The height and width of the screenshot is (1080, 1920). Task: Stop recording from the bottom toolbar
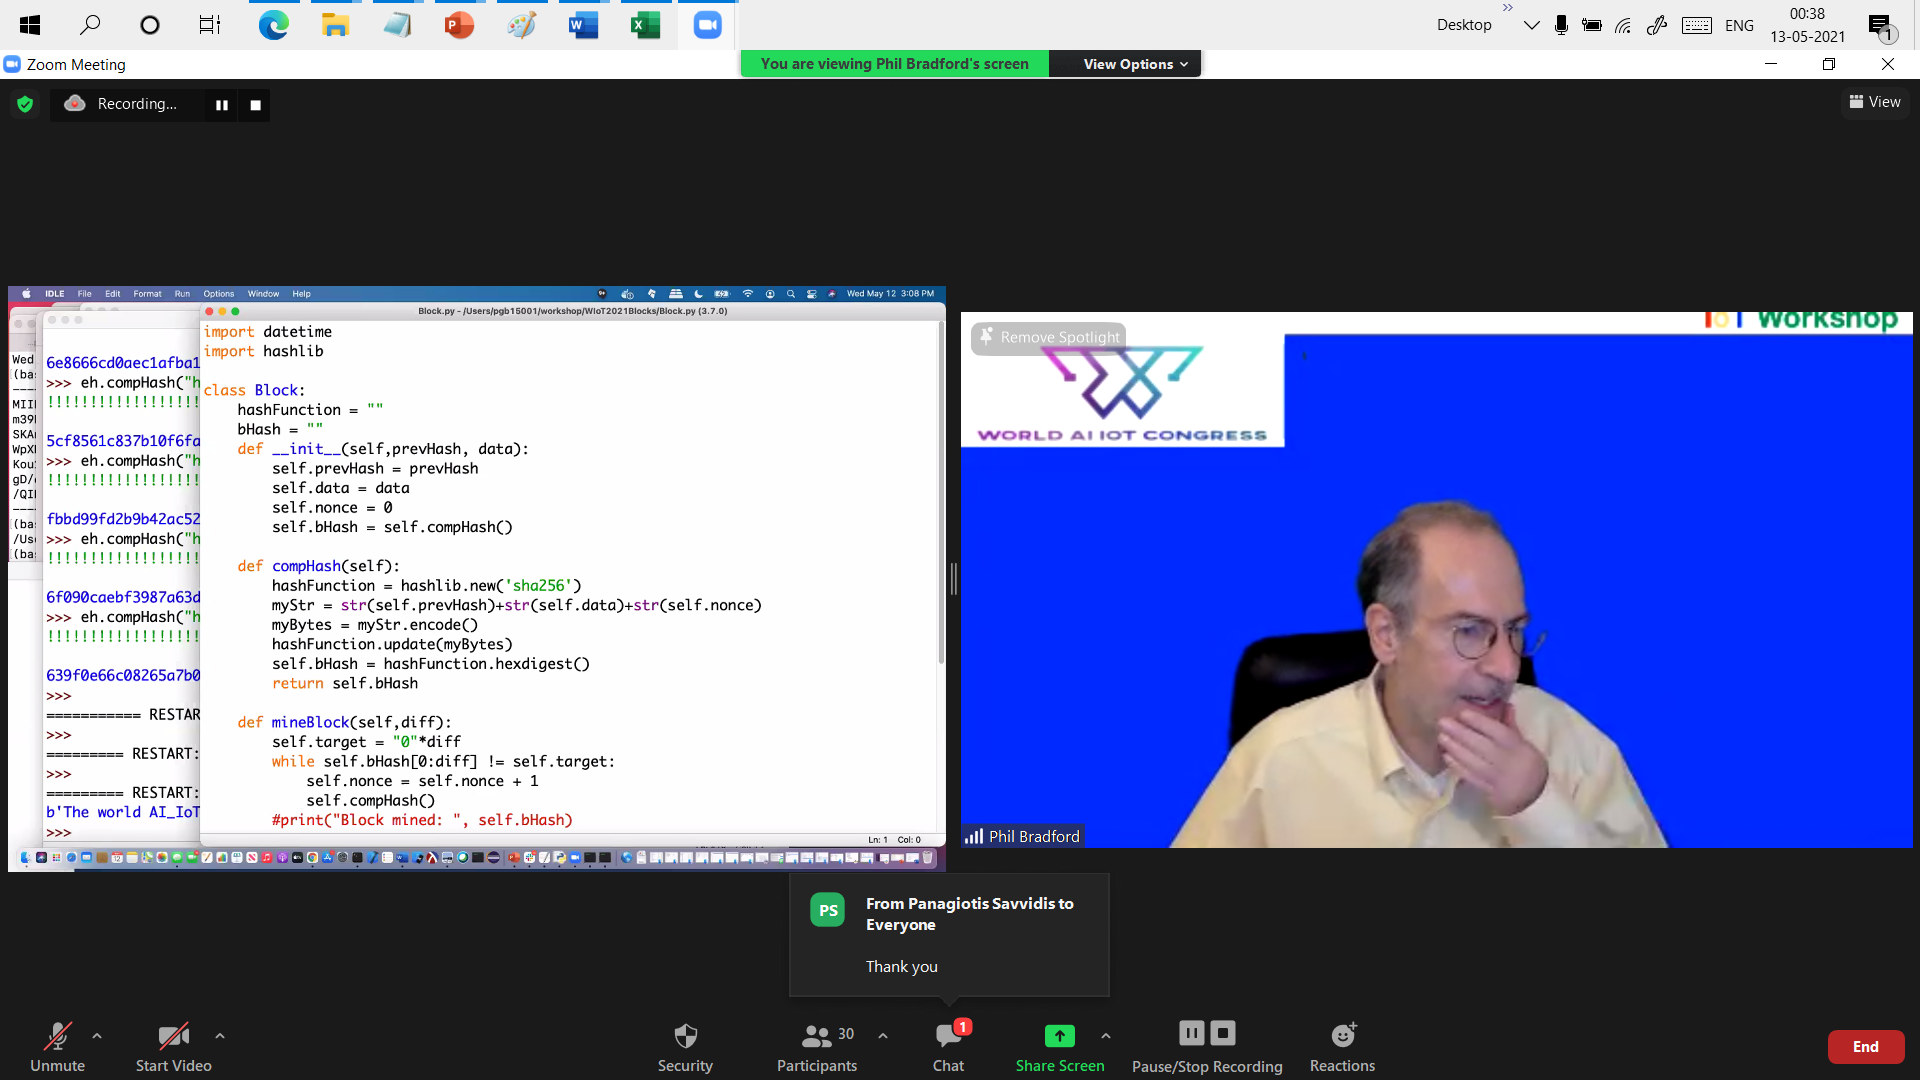tap(1223, 1033)
